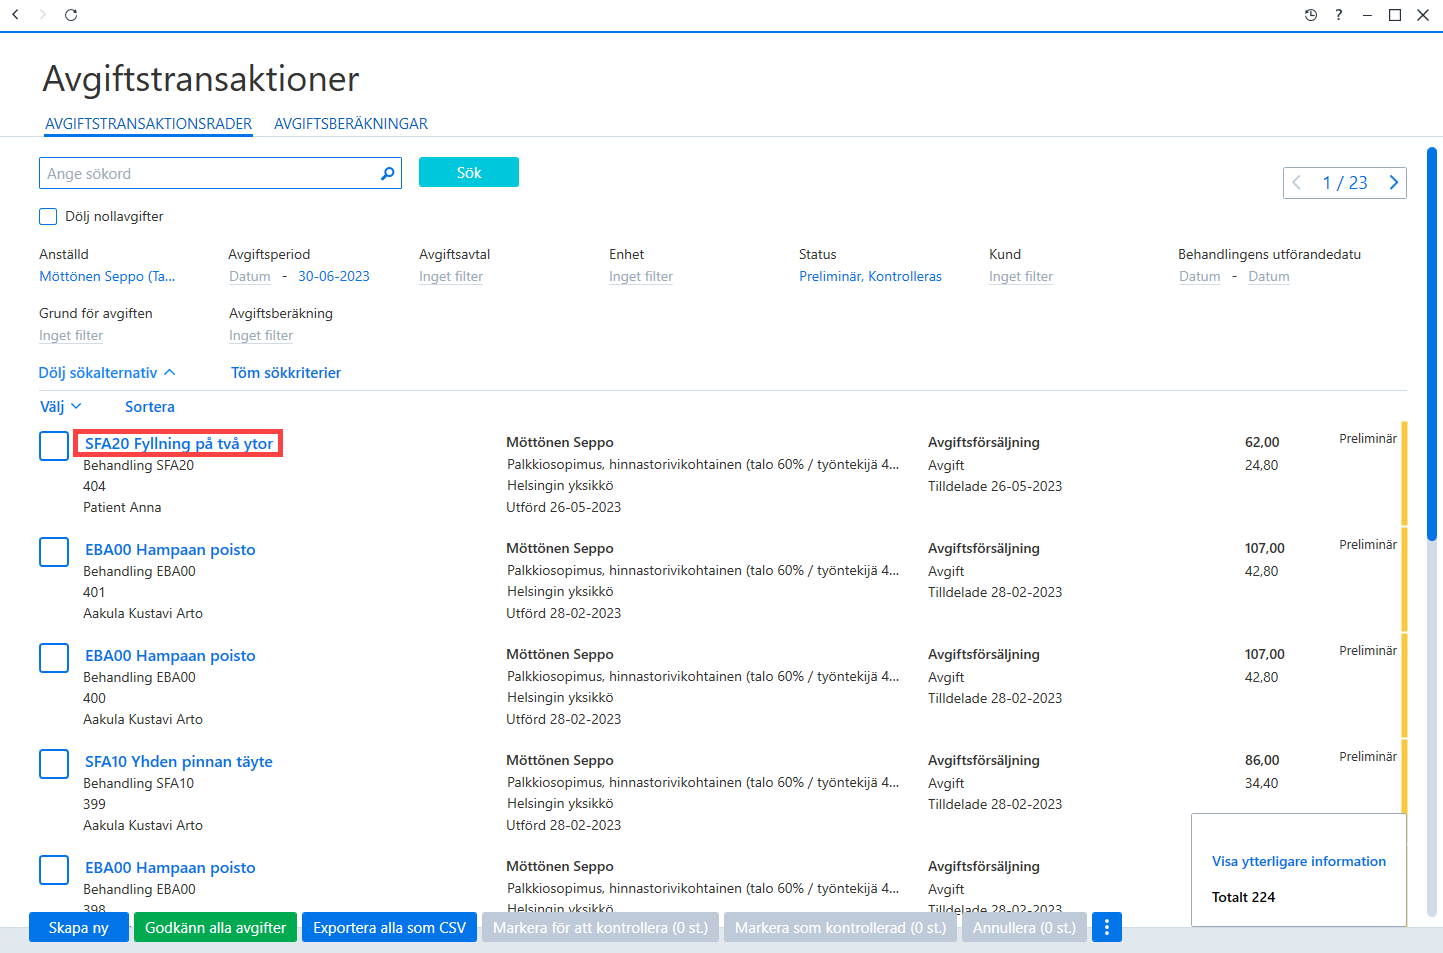Viewport: 1443px width, 953px height.
Task: Select checkbox for EBA00 row 398
Action: [54, 870]
